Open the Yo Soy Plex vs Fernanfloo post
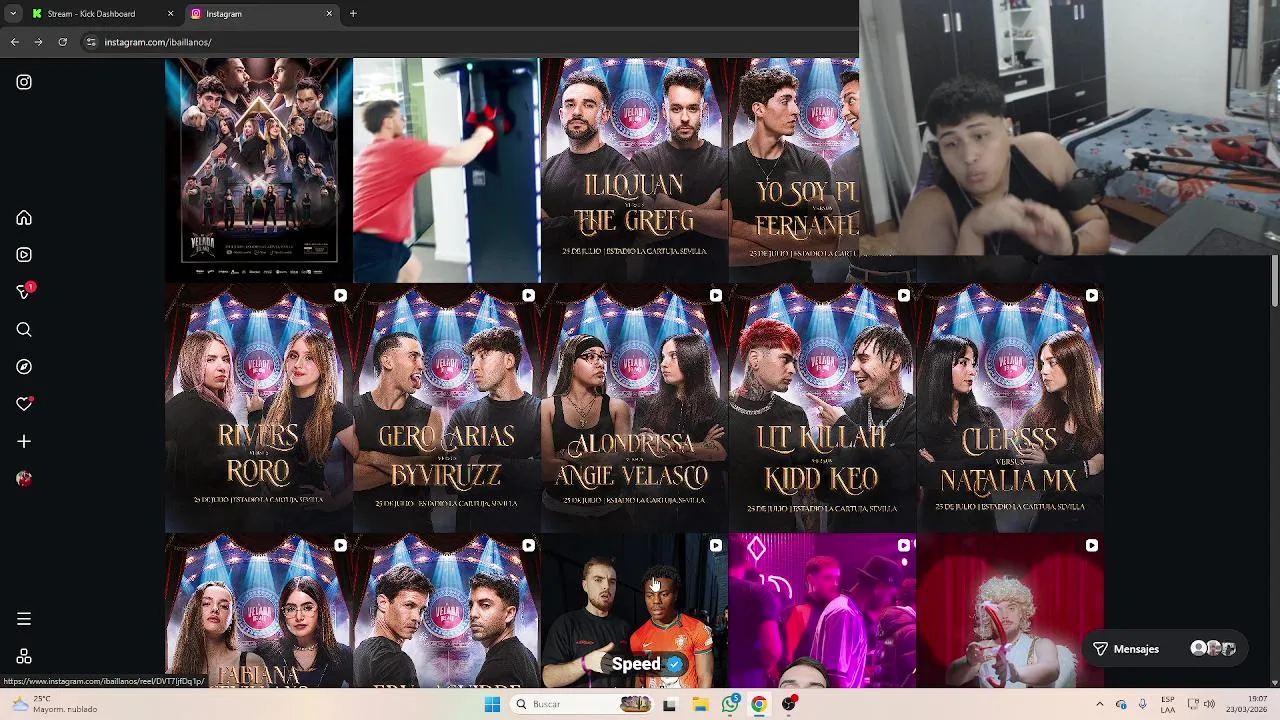This screenshot has width=1280, height=720. click(x=794, y=170)
